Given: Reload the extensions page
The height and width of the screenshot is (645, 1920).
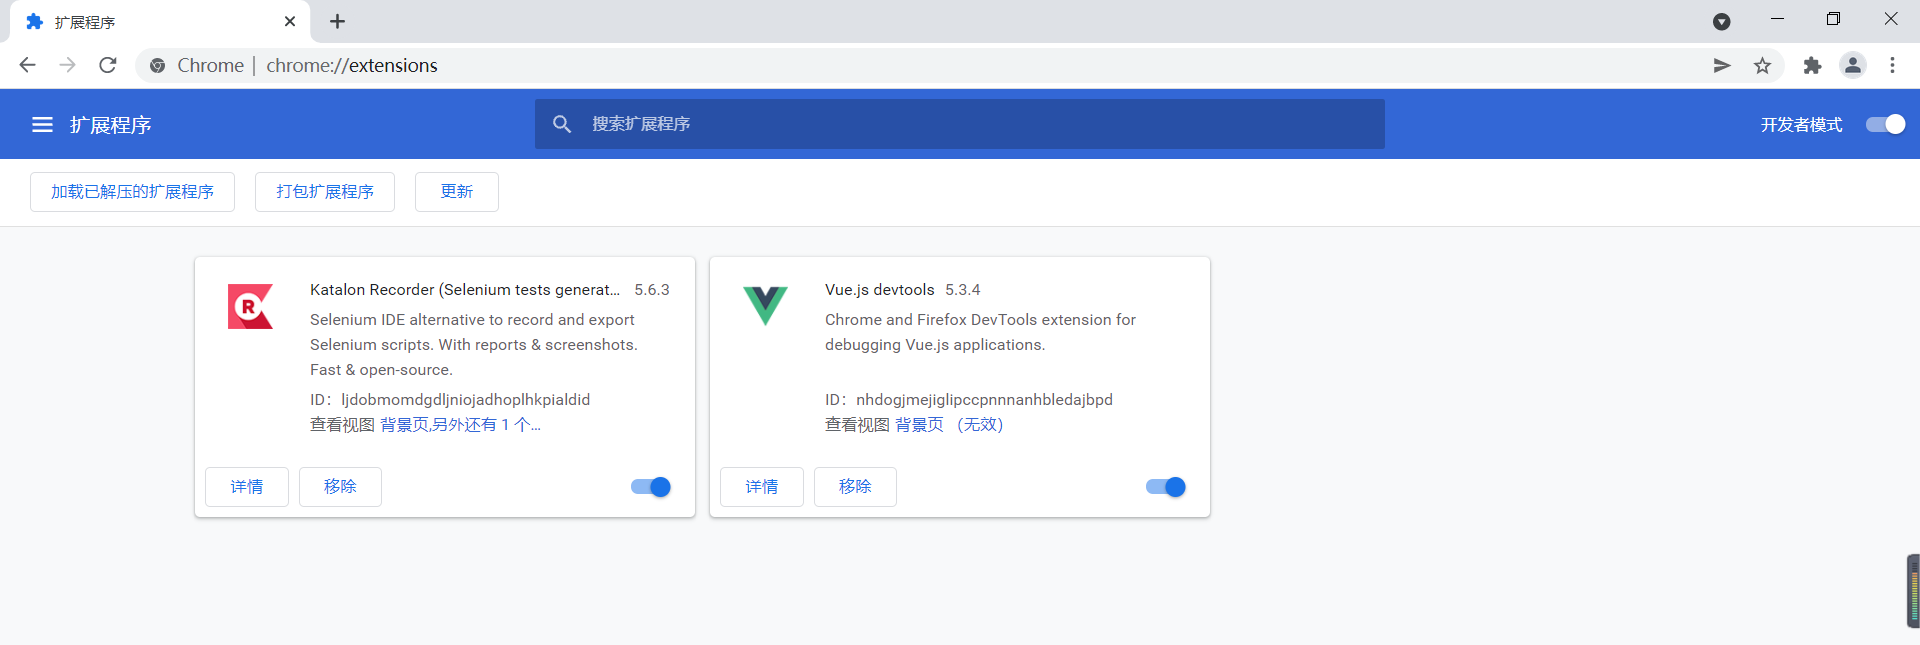Looking at the screenshot, I should point(108,65).
